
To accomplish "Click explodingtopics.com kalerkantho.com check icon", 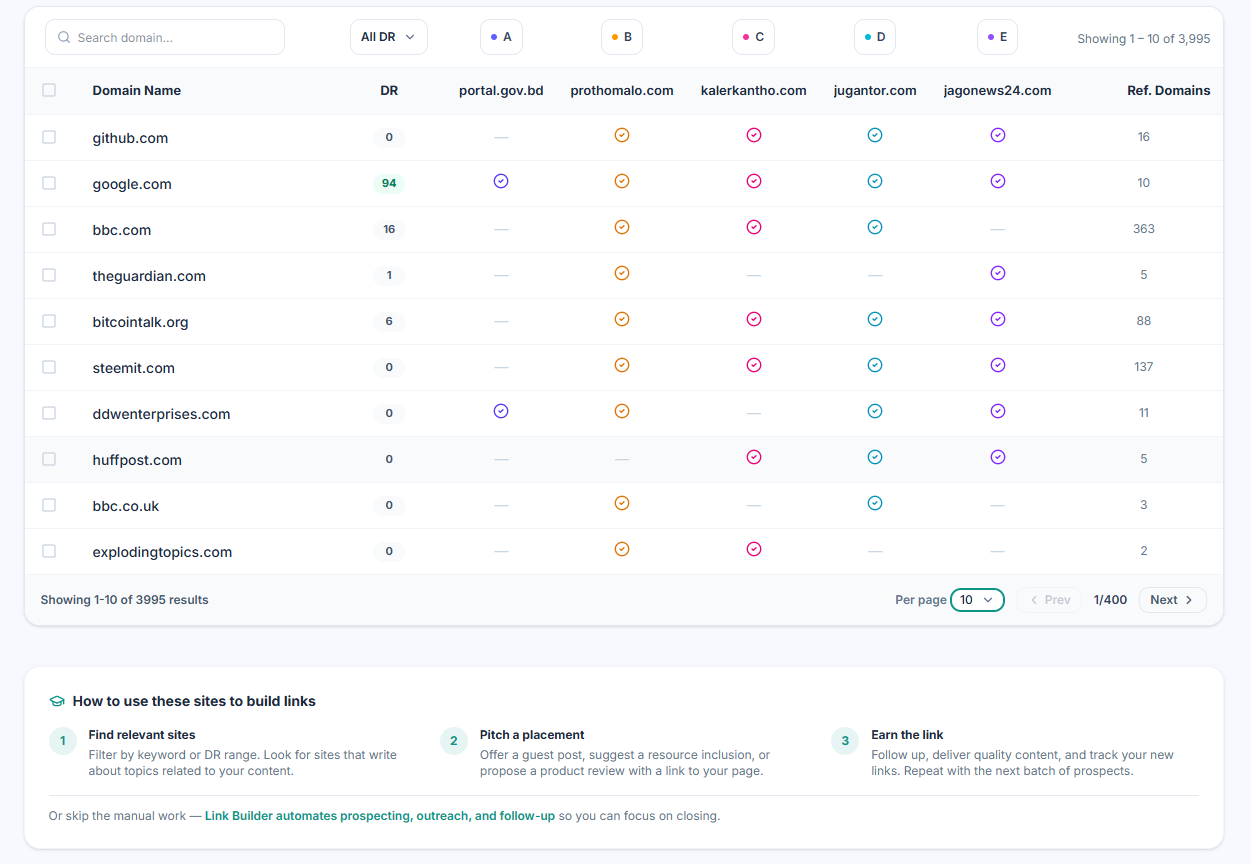I will click(x=754, y=549).
